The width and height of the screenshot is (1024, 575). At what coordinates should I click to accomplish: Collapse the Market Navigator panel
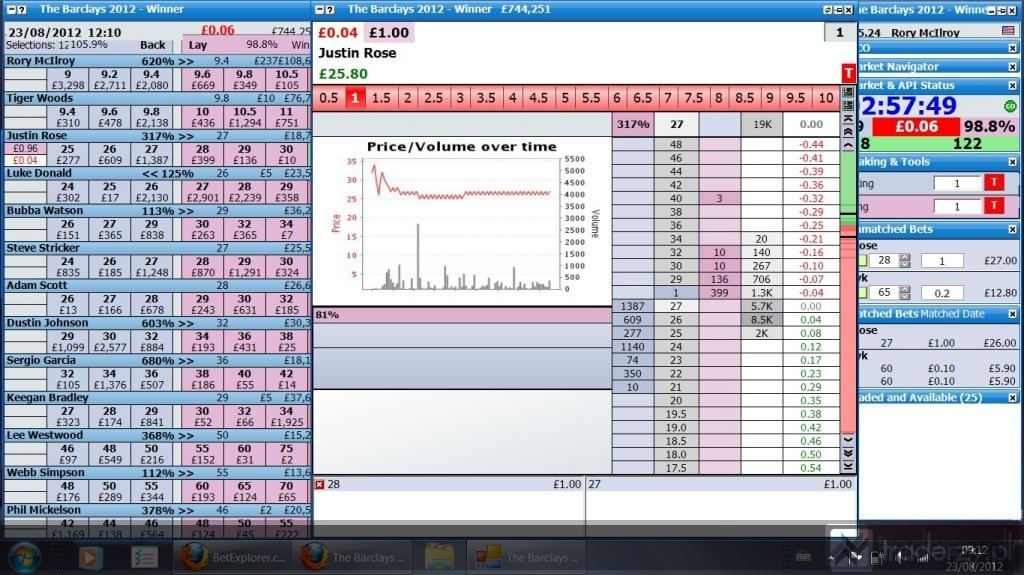pyautogui.click(x=1013, y=67)
